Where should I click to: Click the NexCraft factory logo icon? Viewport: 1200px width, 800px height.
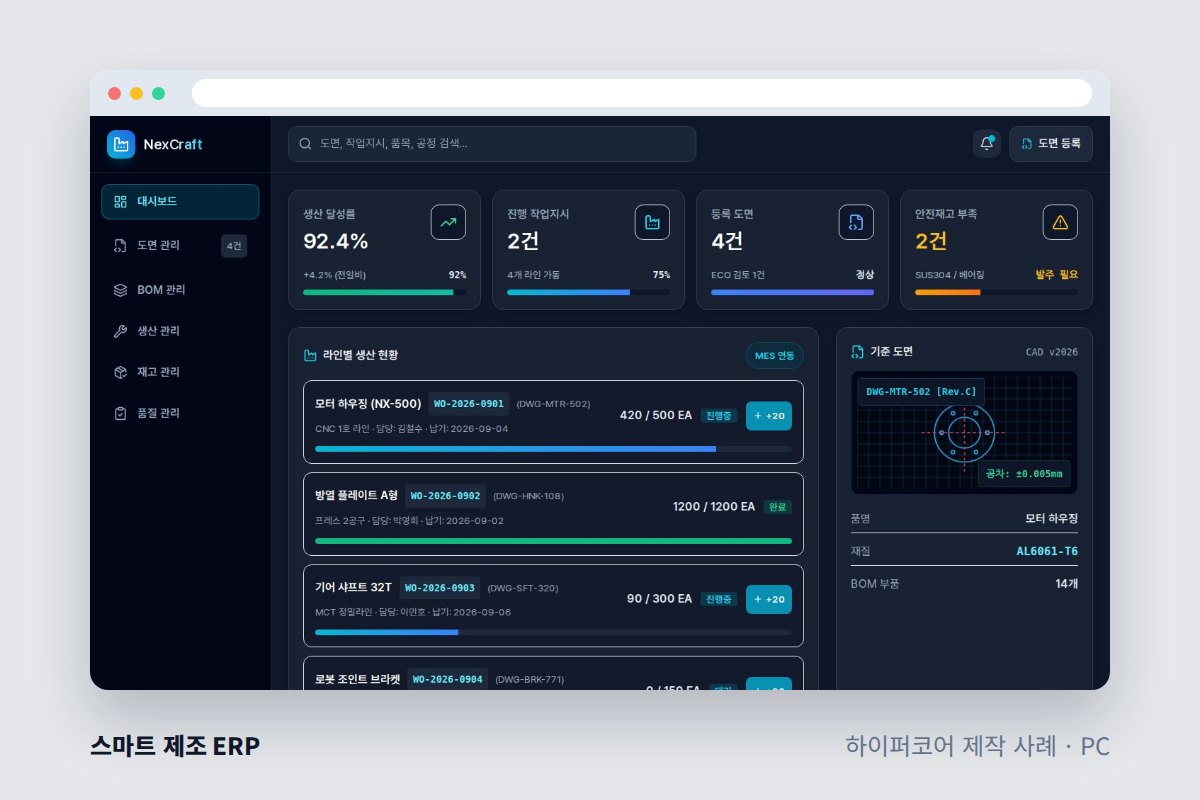pos(121,144)
